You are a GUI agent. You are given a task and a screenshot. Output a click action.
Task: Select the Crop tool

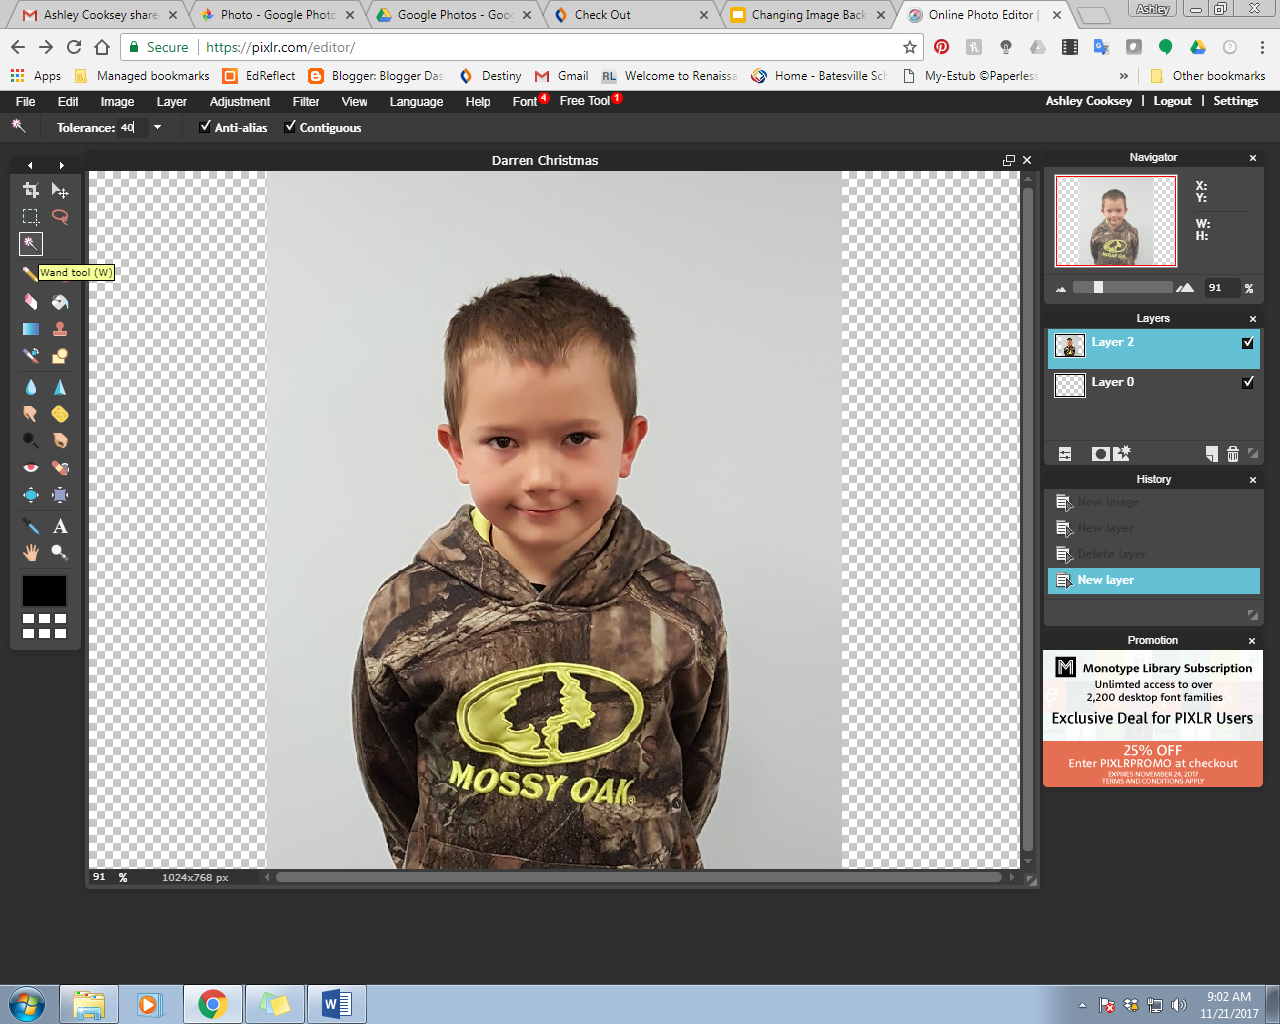tap(31, 190)
